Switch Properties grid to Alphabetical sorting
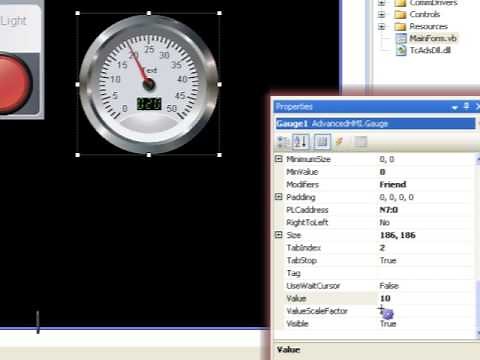480x360 pixels. click(301, 142)
